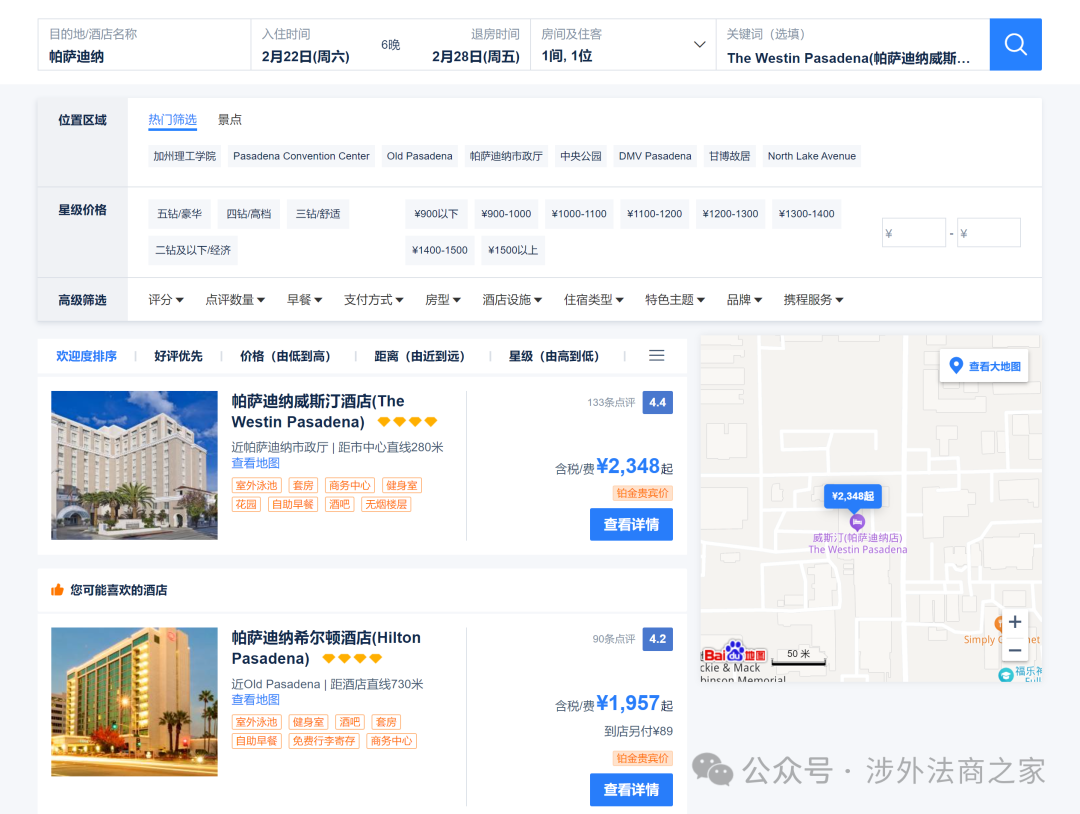Click the blue search magnifier button
This screenshot has height=814, width=1080.
coord(1015,45)
